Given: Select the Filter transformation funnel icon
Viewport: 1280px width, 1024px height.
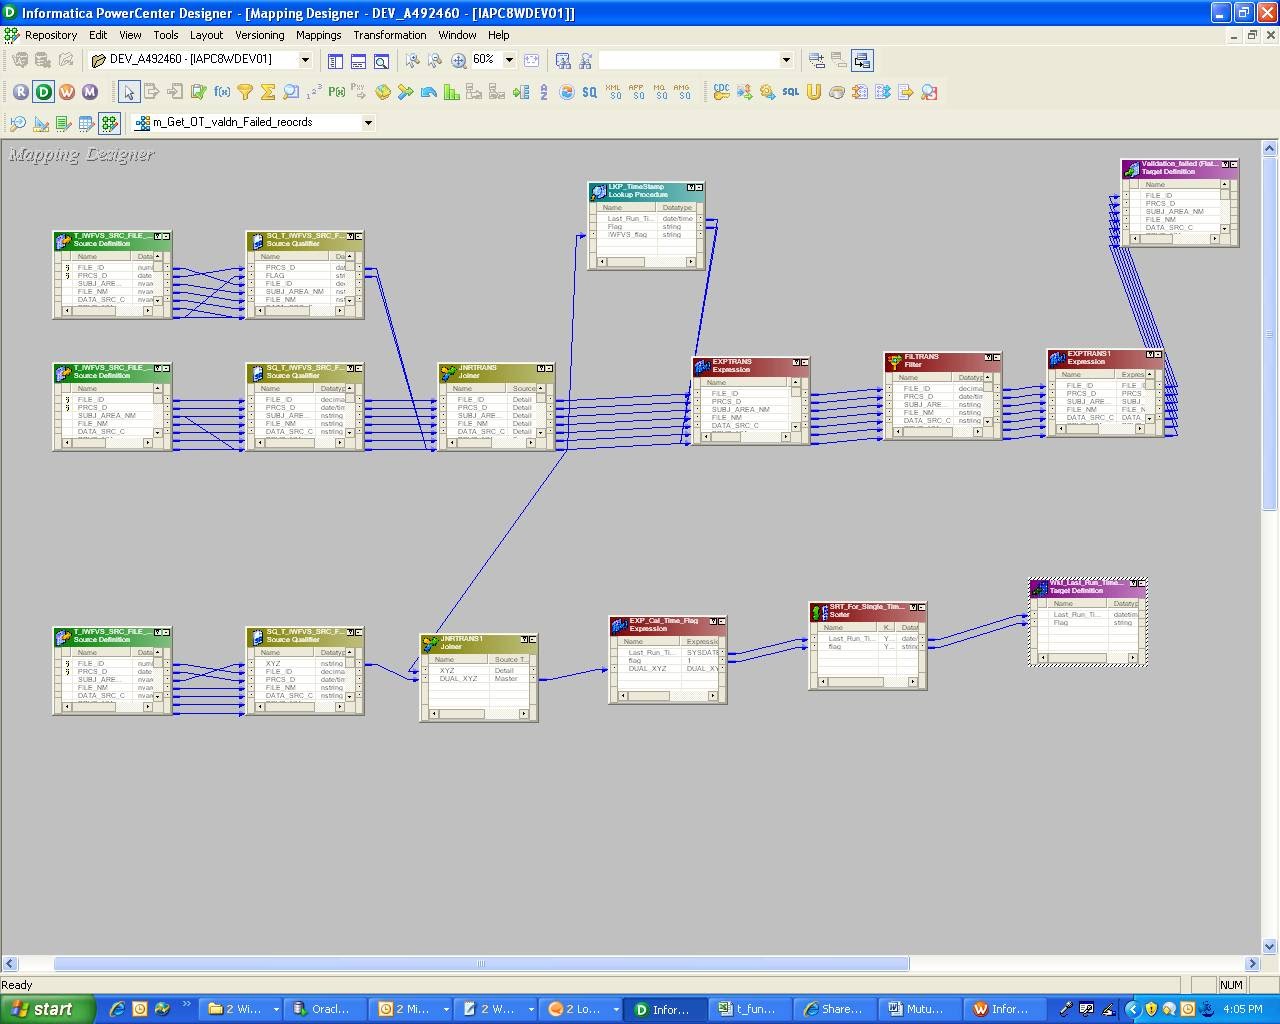Looking at the screenshot, I should 244,92.
